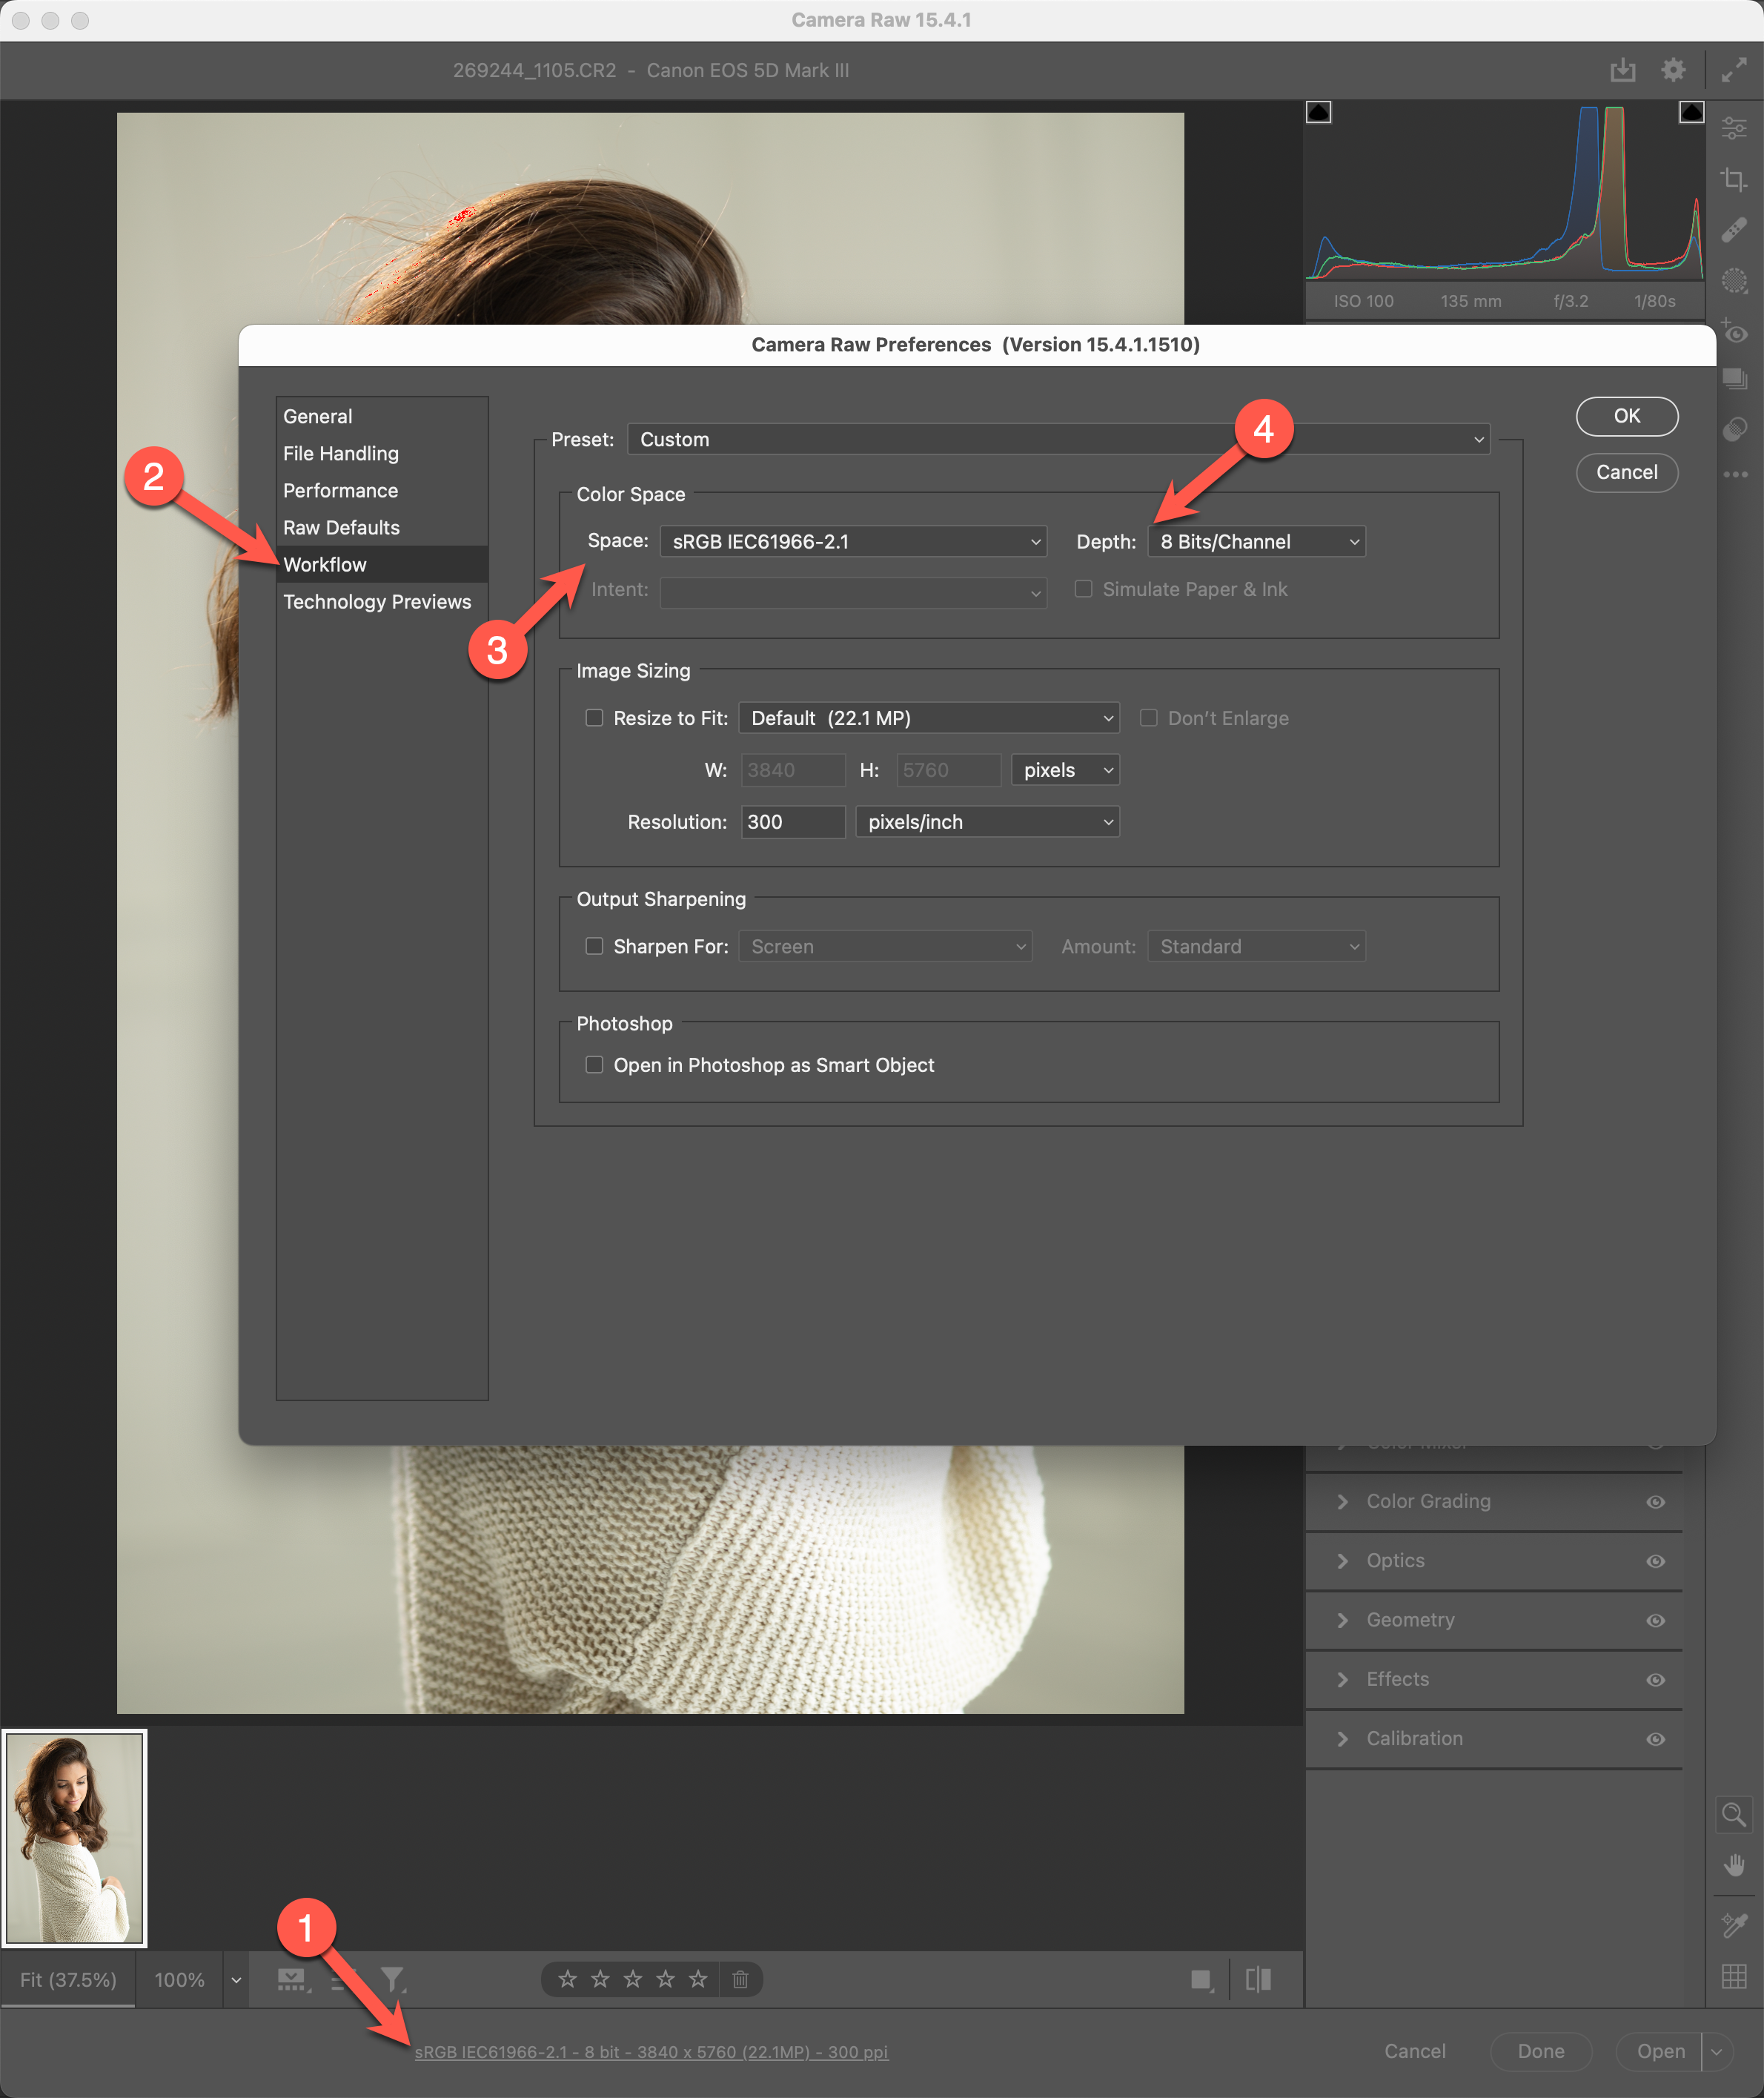
Task: Open the gear settings icon
Action: 1673,70
